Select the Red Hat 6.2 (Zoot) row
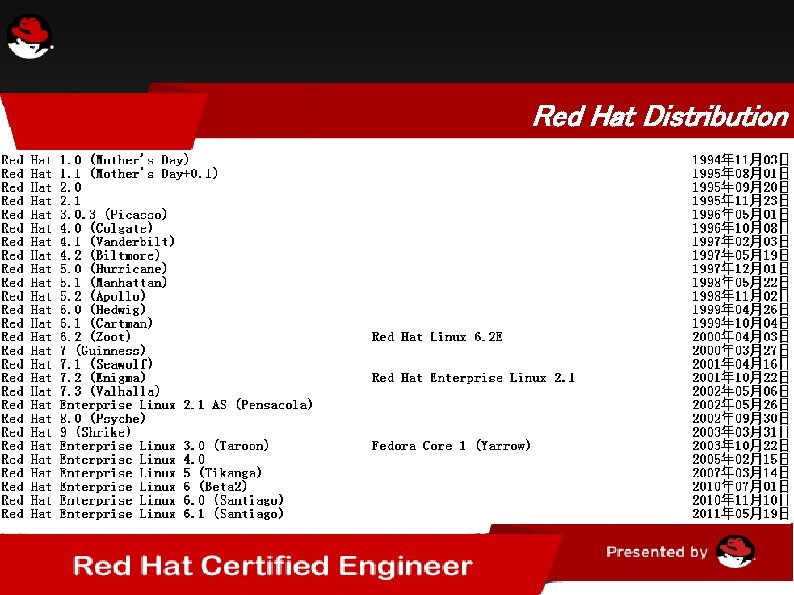This screenshot has height=595, width=794. [66, 337]
